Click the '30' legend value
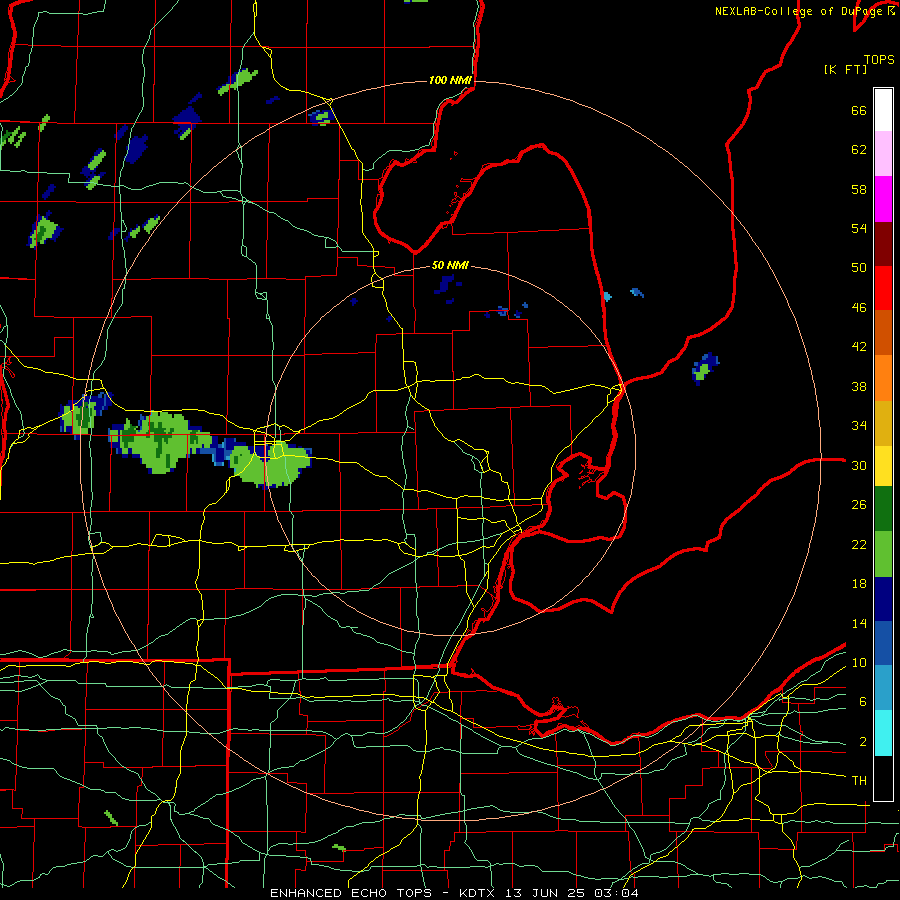This screenshot has height=900, width=900. (859, 465)
